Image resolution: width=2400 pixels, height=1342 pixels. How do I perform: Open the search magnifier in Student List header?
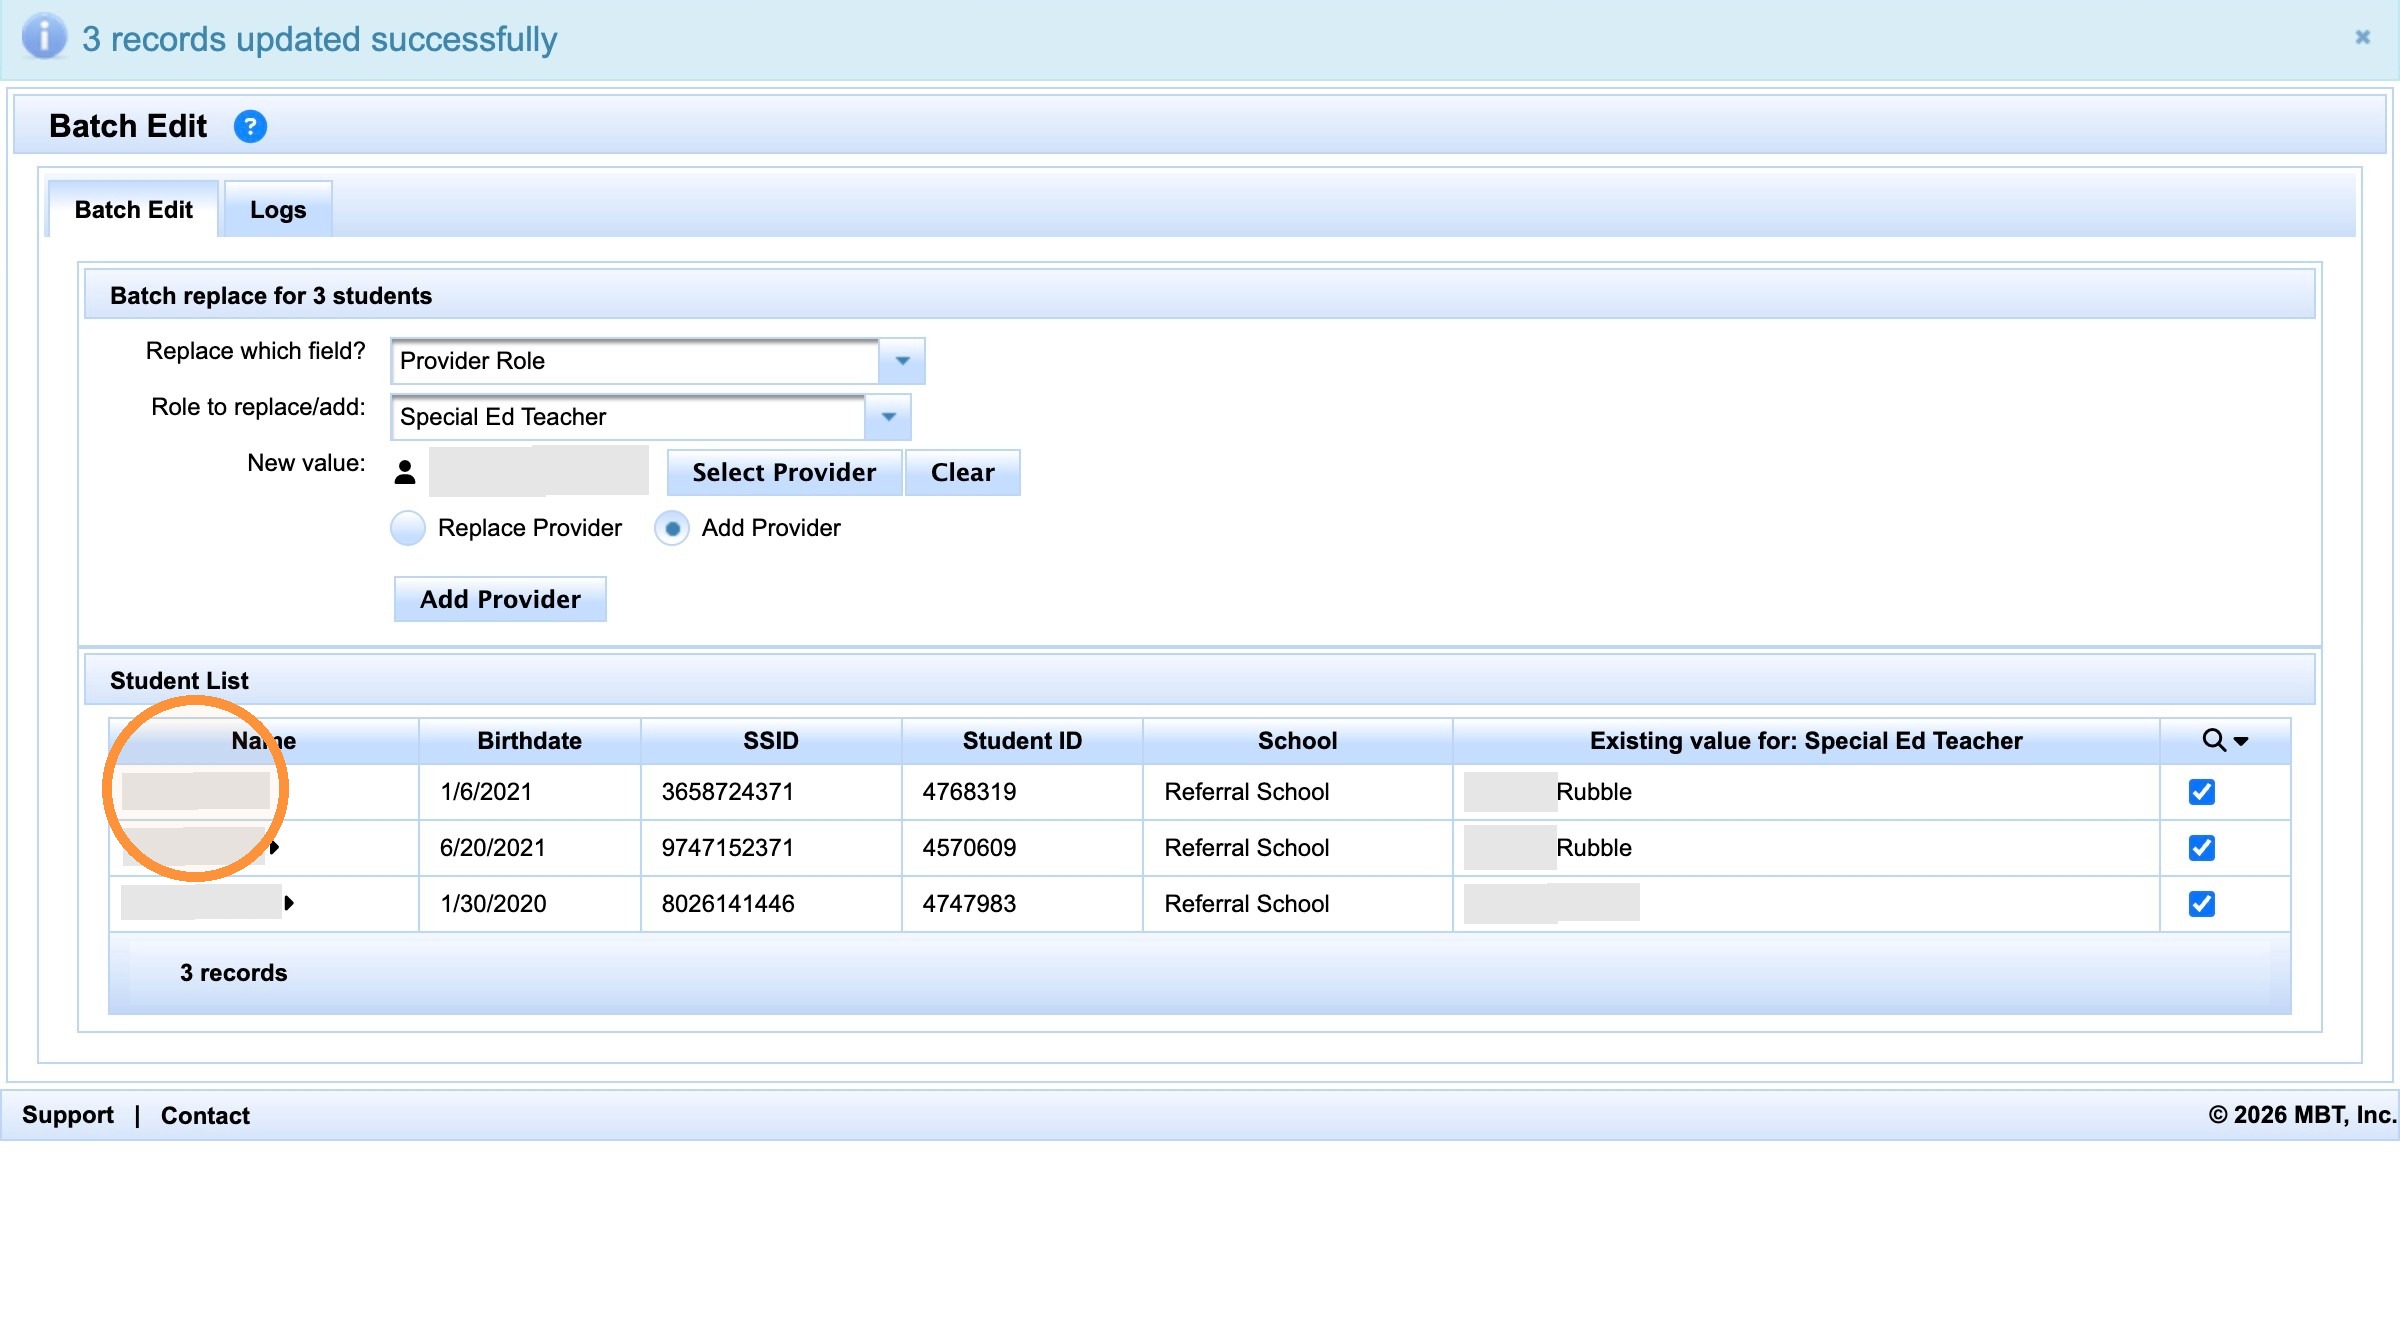[x=2214, y=740]
